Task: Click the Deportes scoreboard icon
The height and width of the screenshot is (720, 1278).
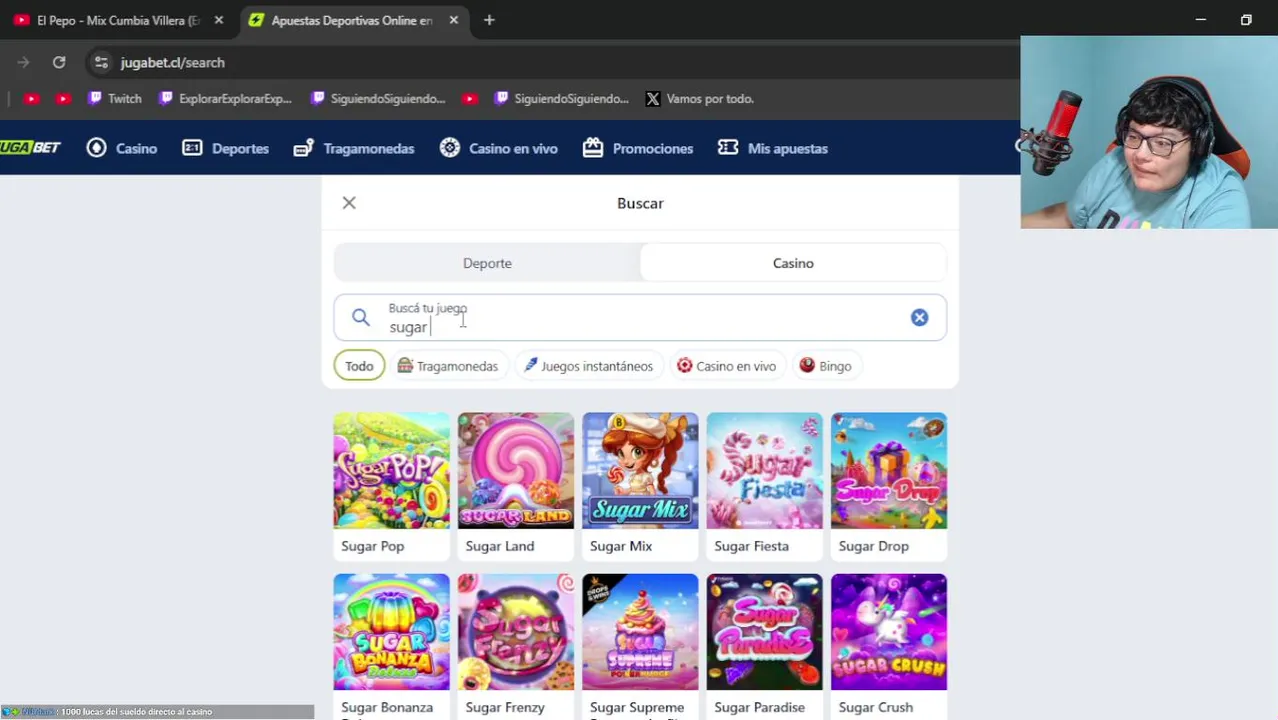Action: click(192, 148)
